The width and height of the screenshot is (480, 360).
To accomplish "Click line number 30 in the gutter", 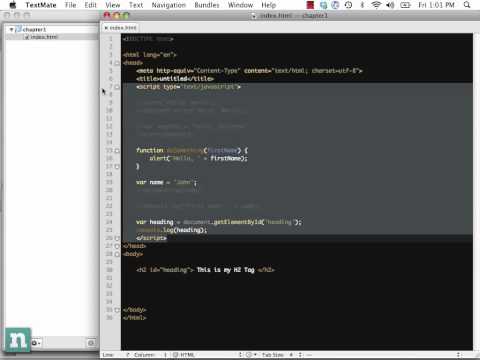I will [109, 270].
